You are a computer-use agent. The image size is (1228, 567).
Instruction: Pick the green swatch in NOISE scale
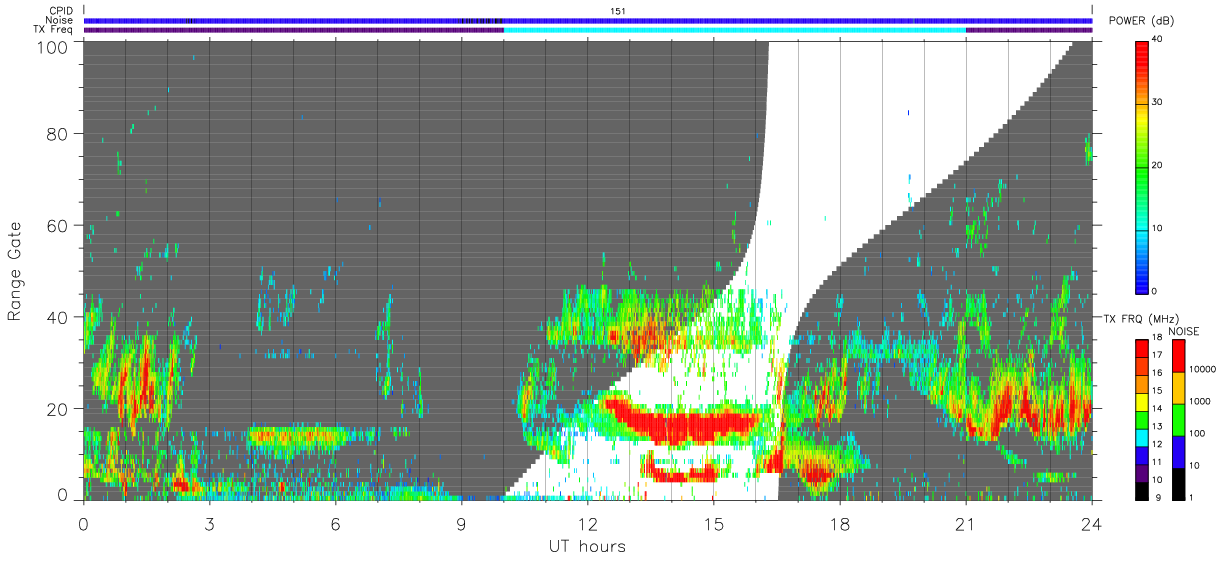point(1178,419)
